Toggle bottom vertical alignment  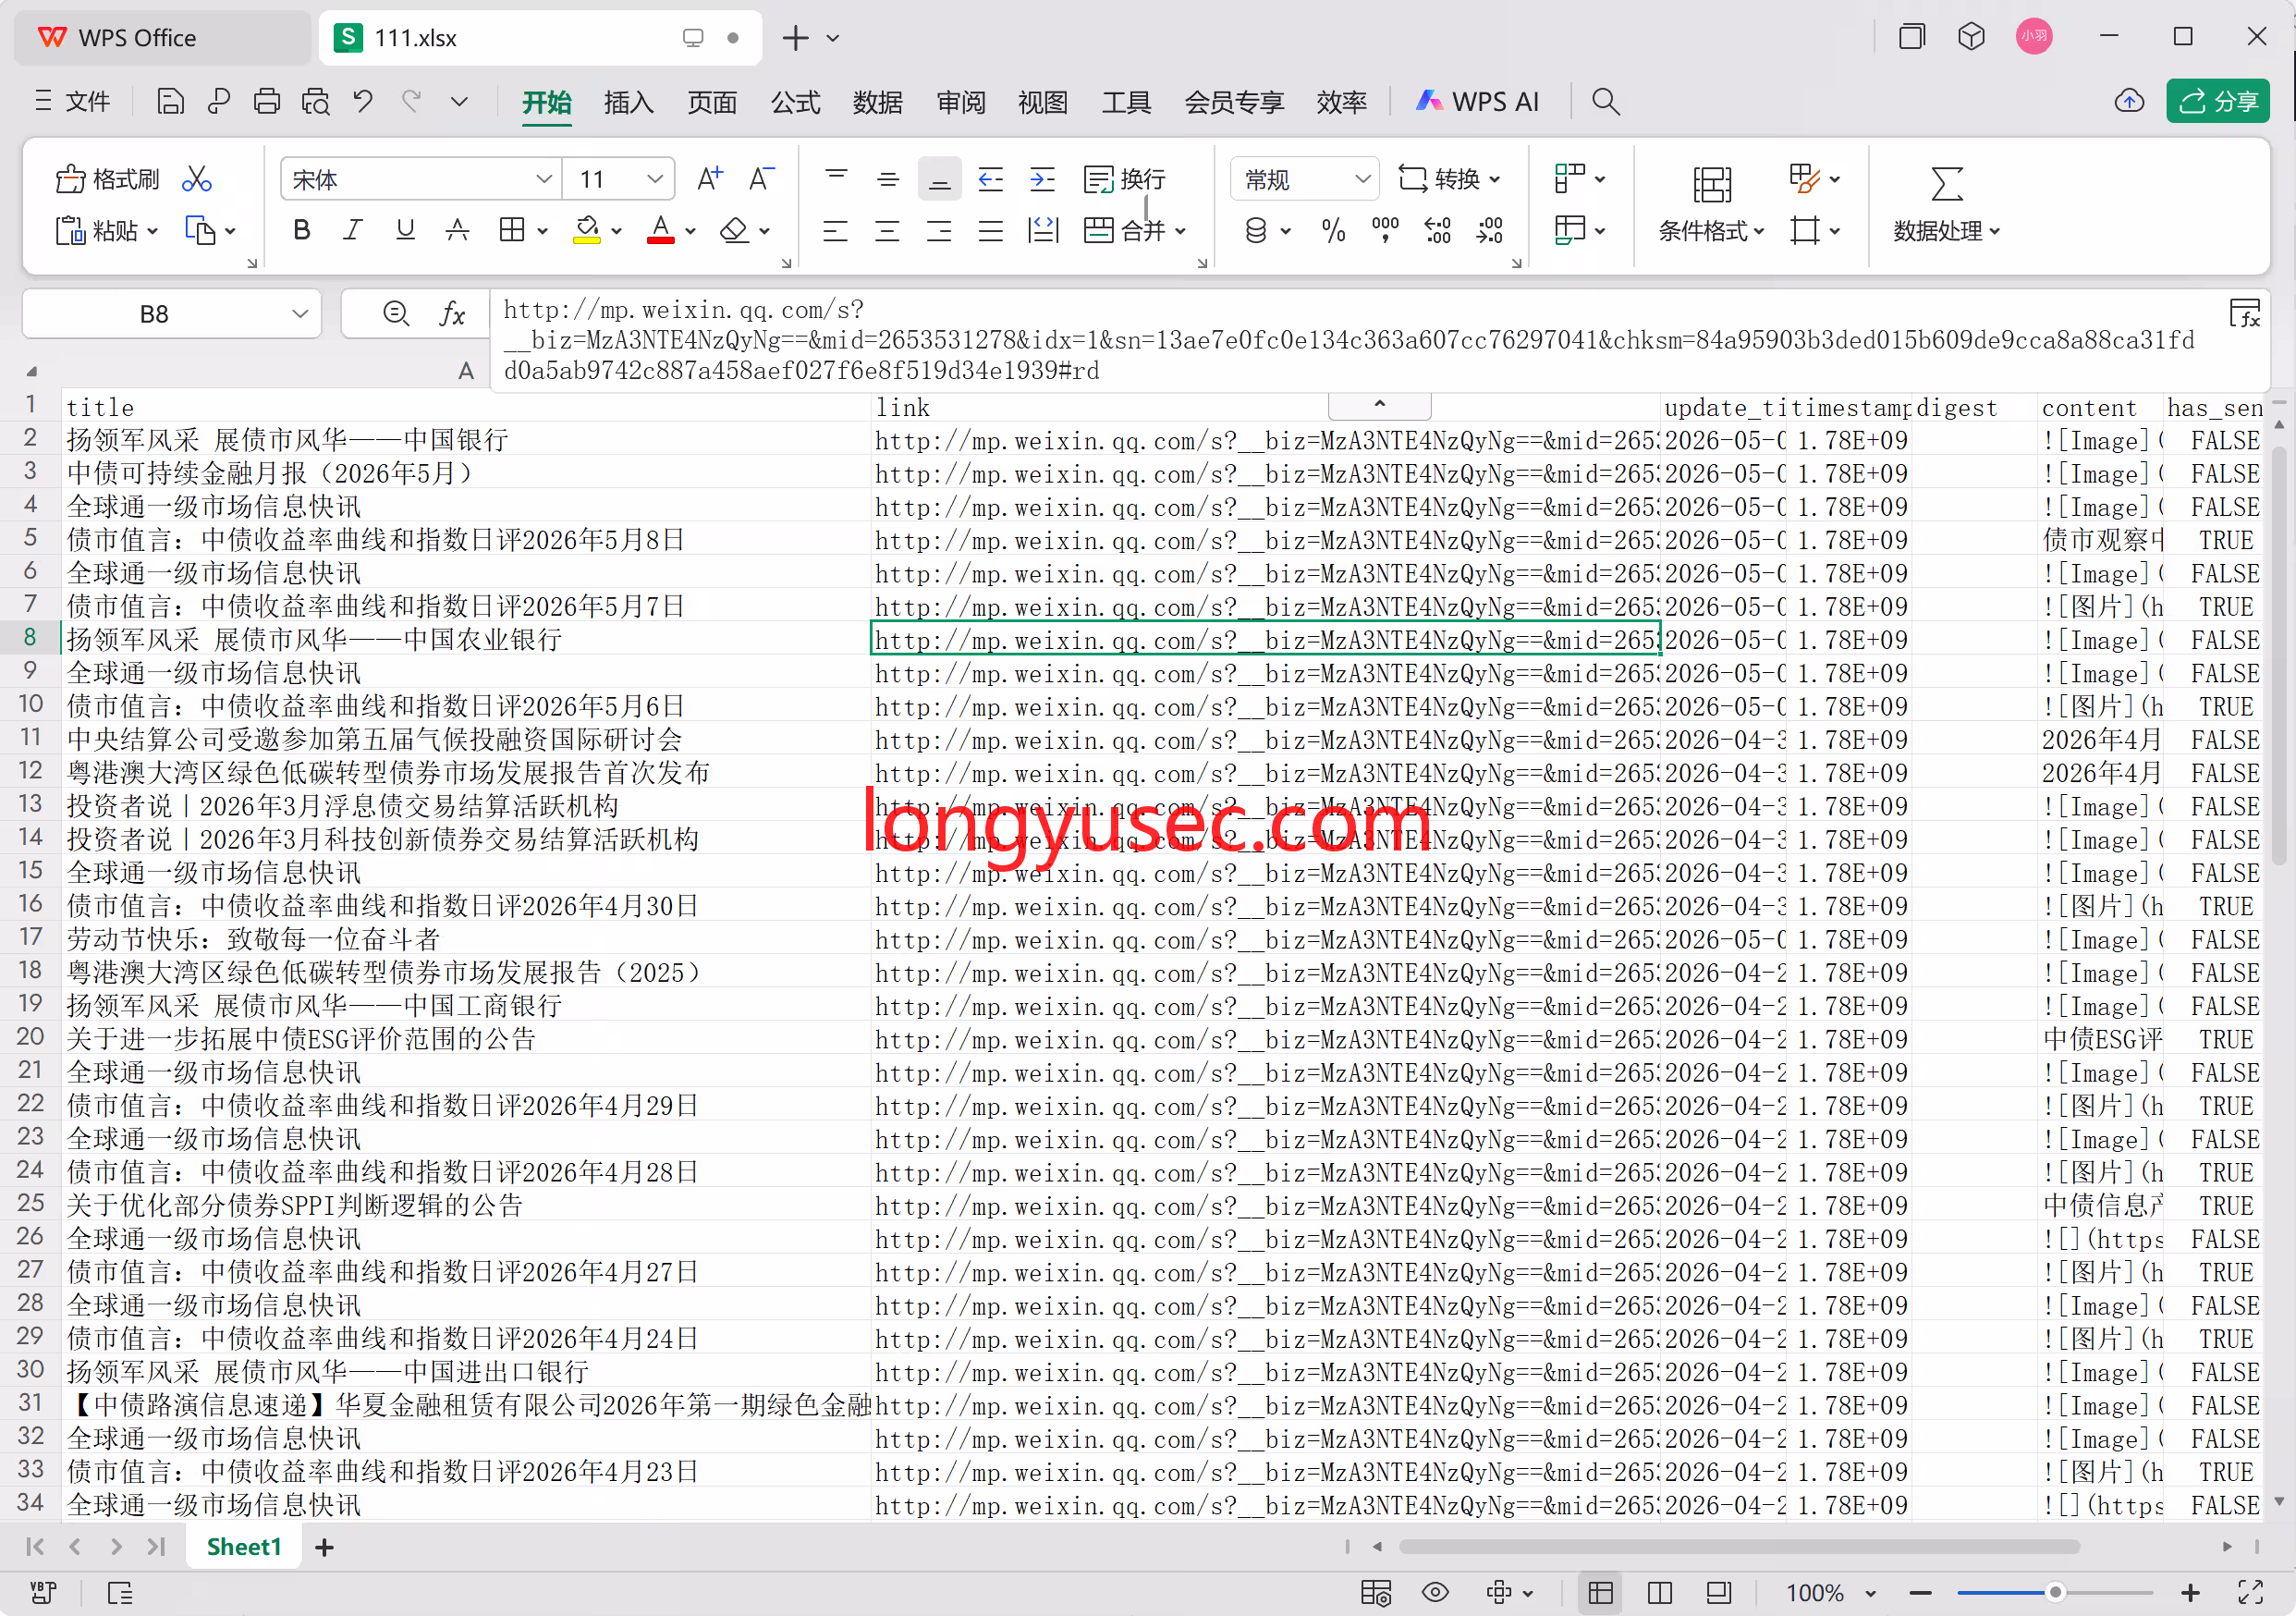pos(939,179)
